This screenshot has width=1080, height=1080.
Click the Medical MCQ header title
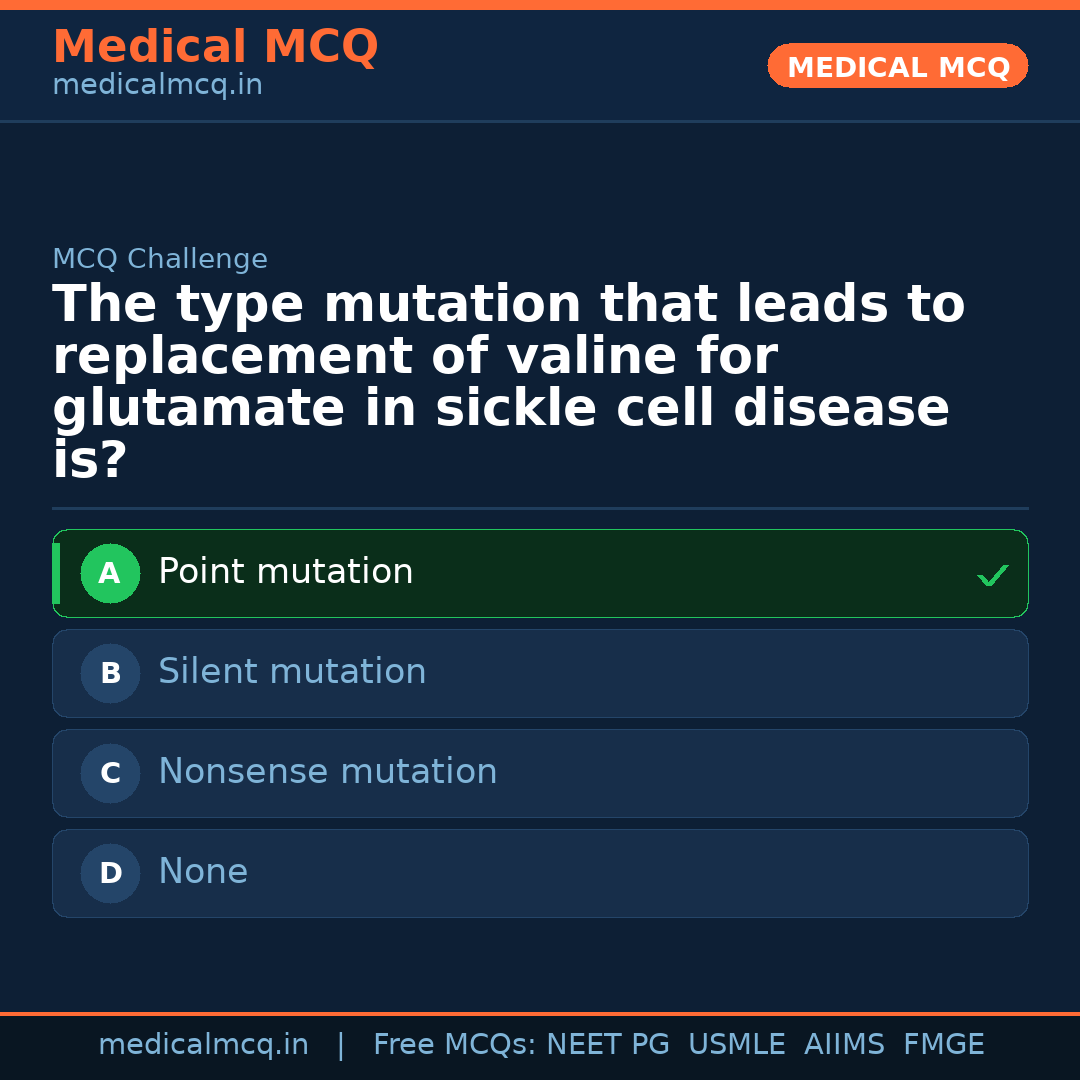tap(215, 47)
